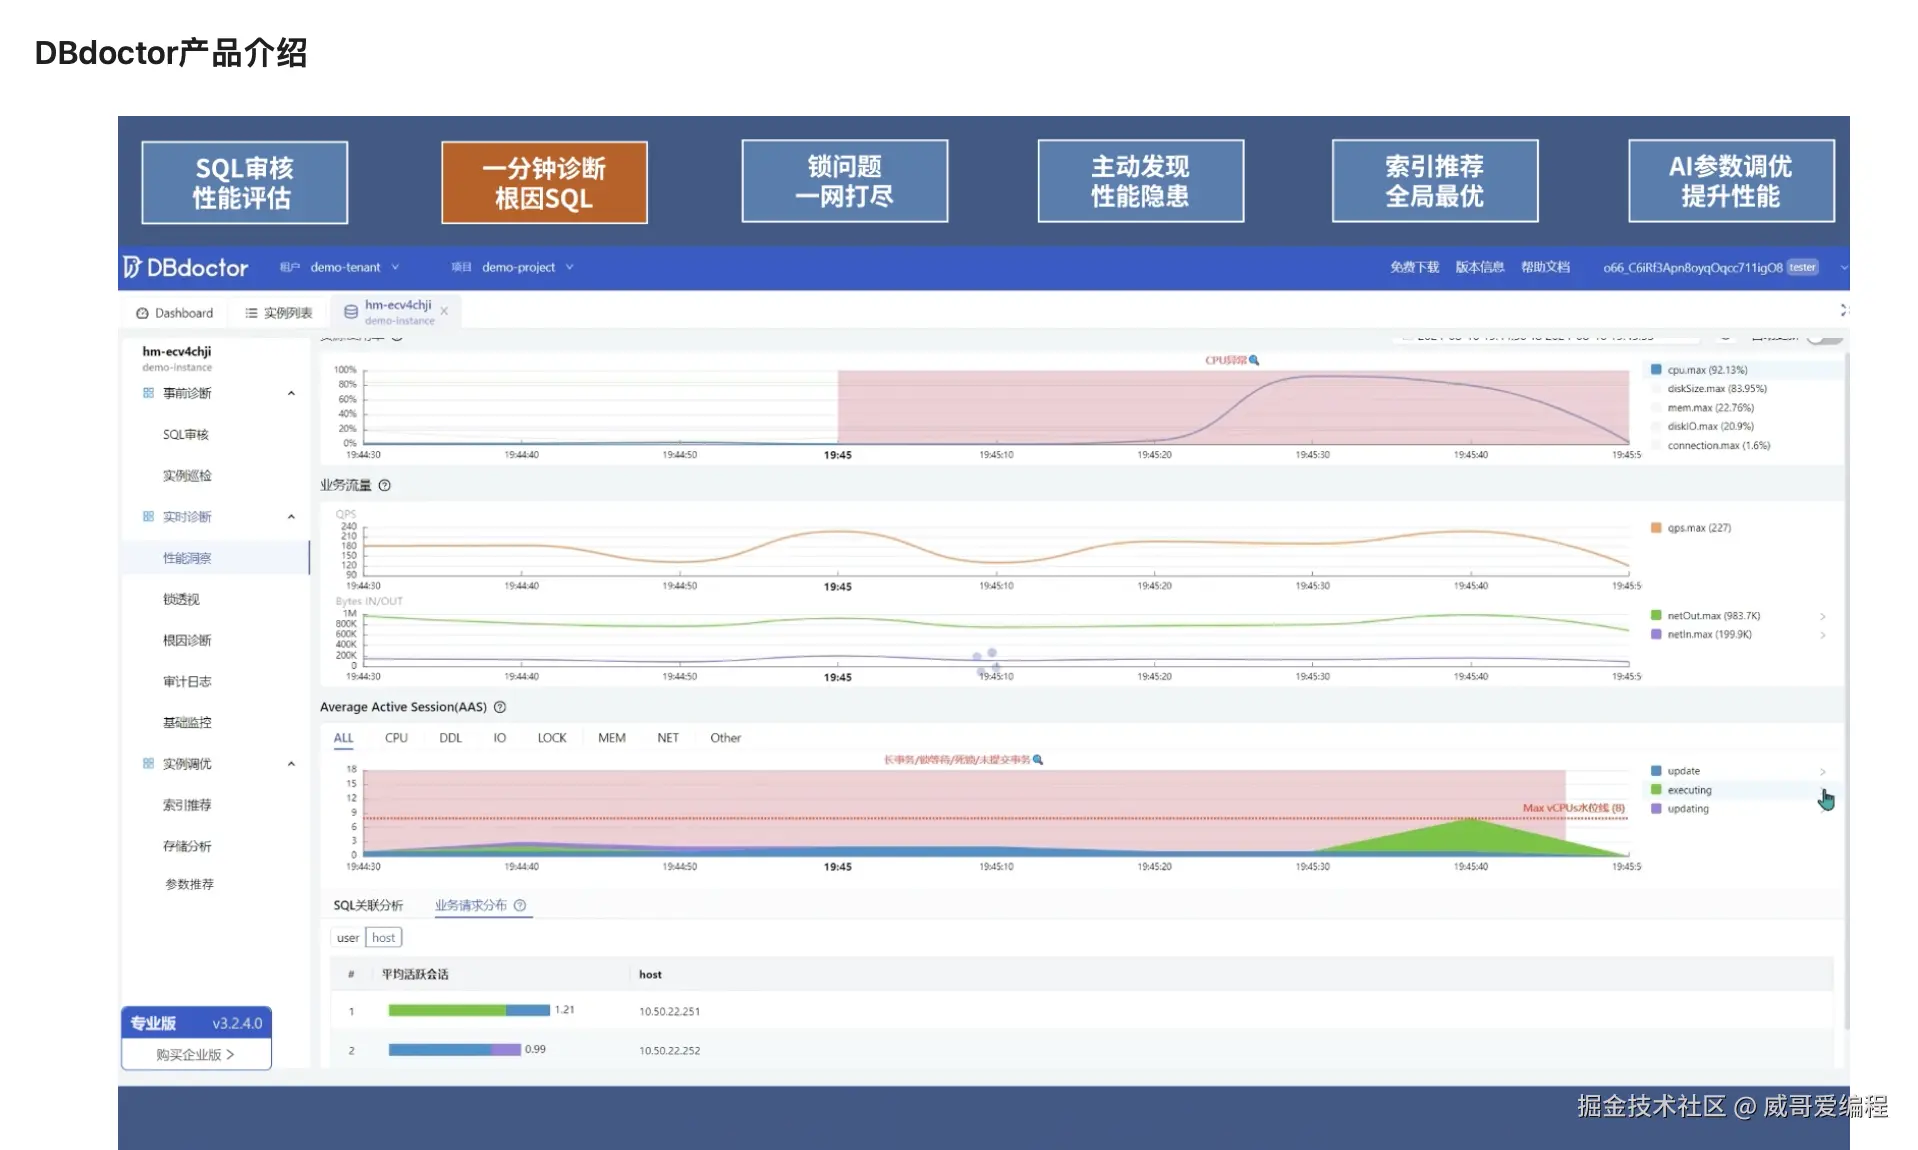Screen dimensions: 1918x1150
Task: Click help icon beside Average Active Session
Action: pyautogui.click(x=500, y=707)
